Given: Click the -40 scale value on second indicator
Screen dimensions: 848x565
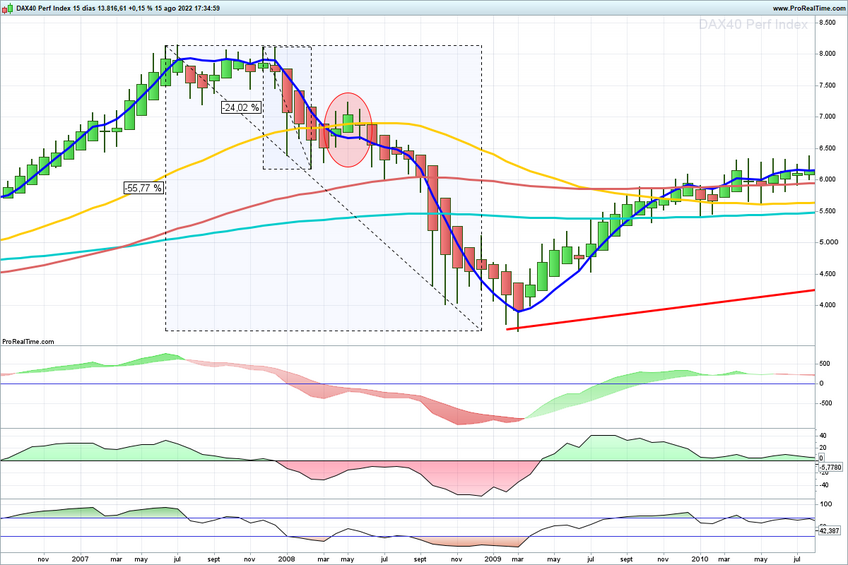Looking at the screenshot, I should pos(824,486).
